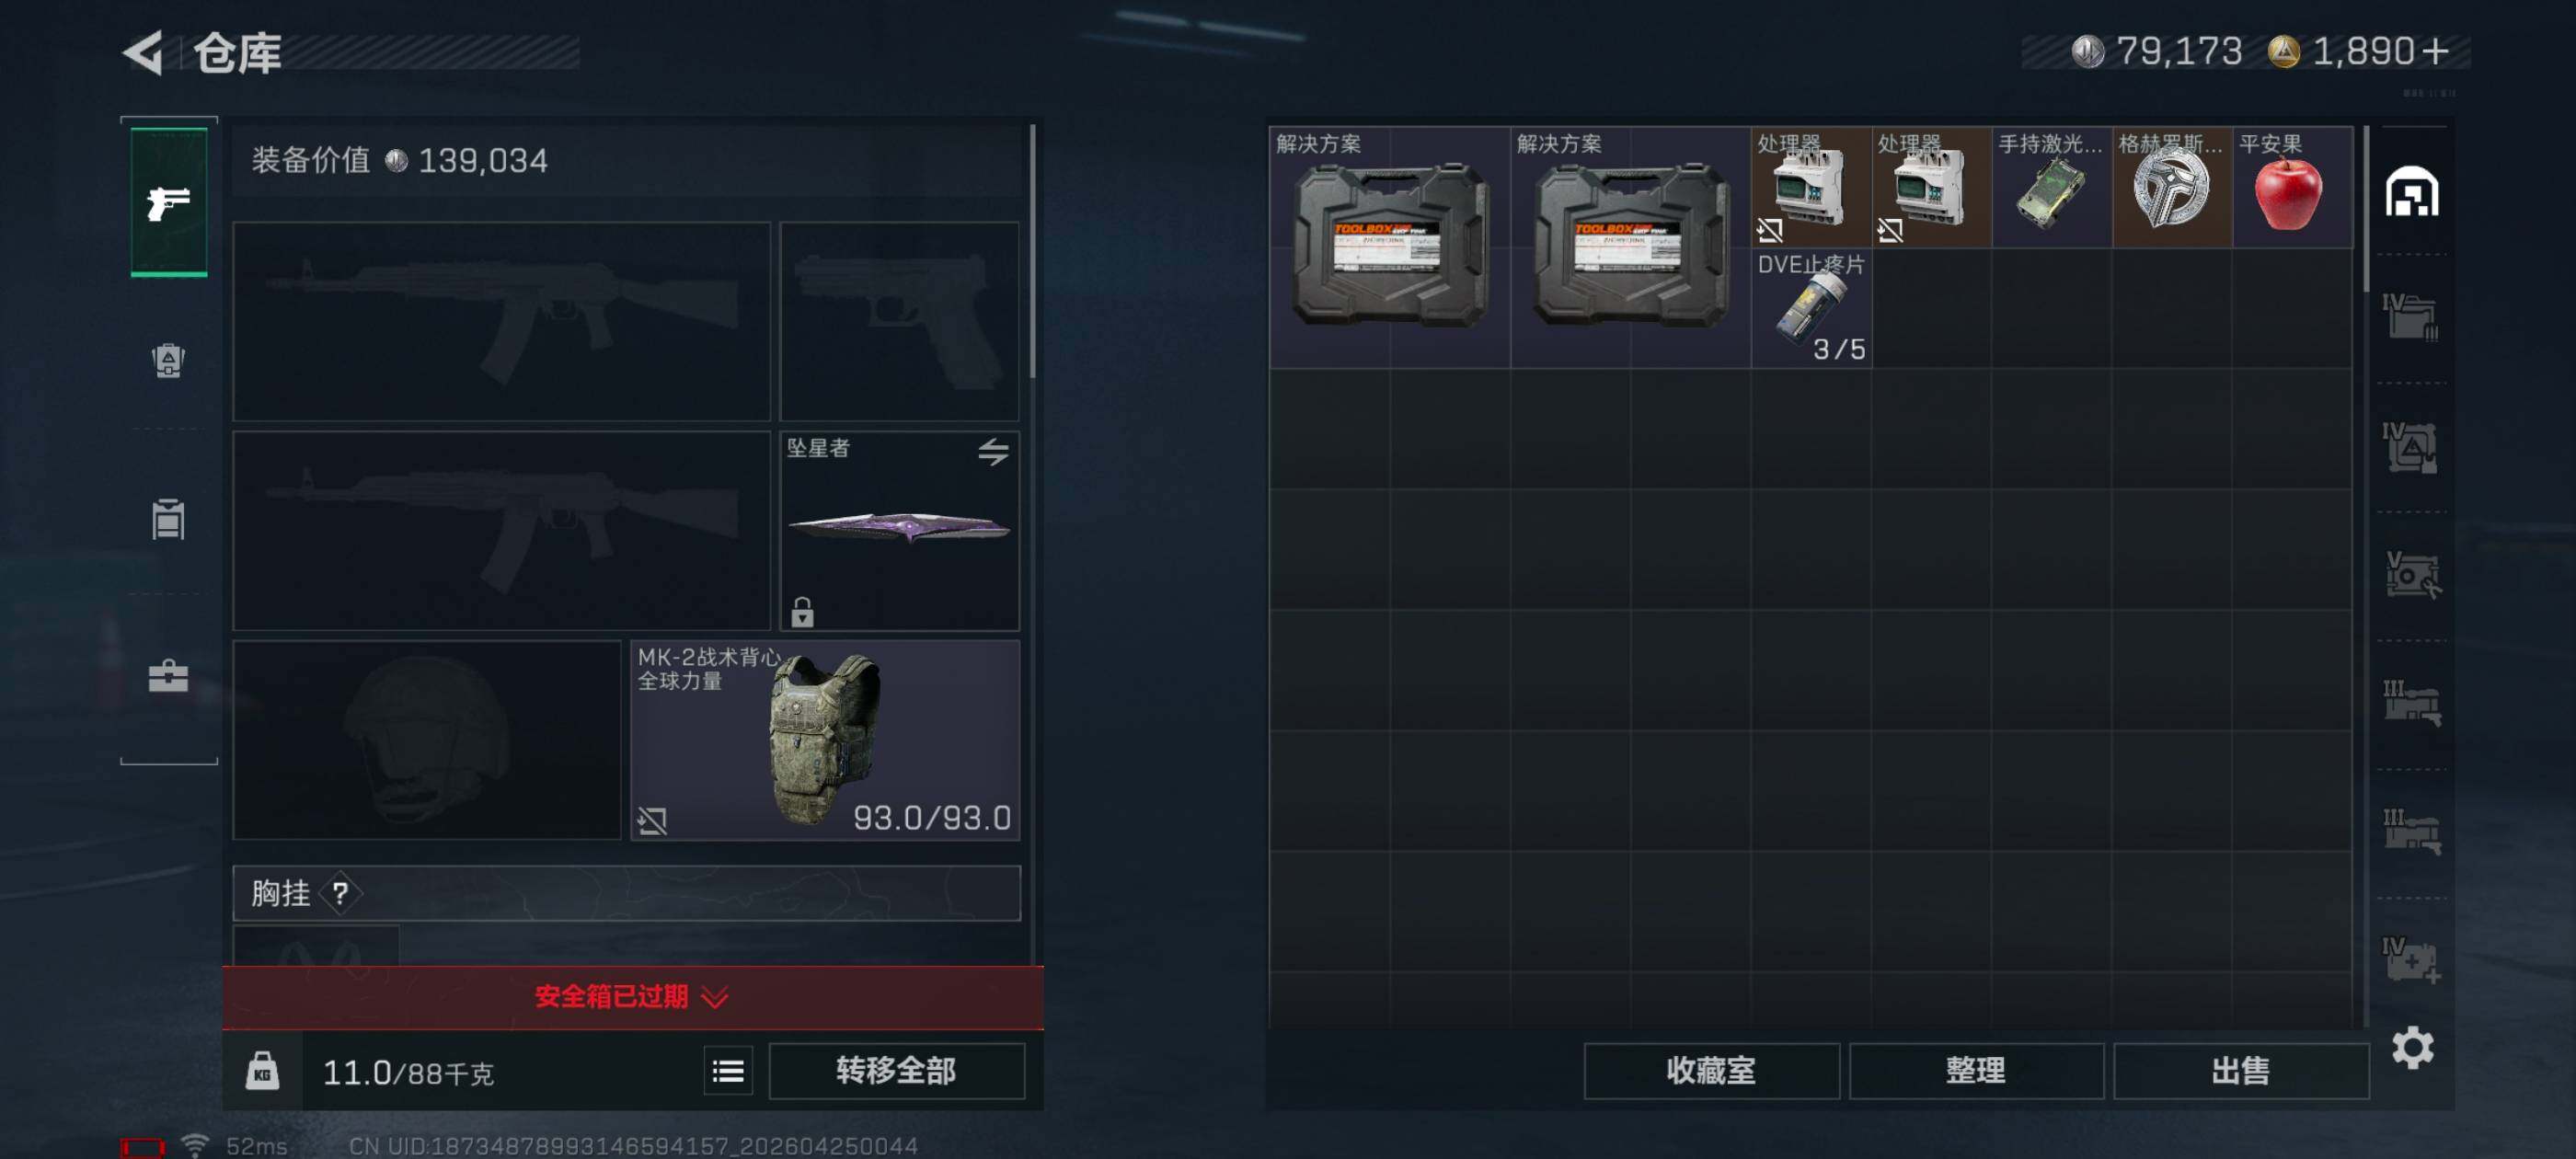Add currency with the plus sign beside 1,890
The height and width of the screenshot is (1159, 2576).
(2436, 51)
